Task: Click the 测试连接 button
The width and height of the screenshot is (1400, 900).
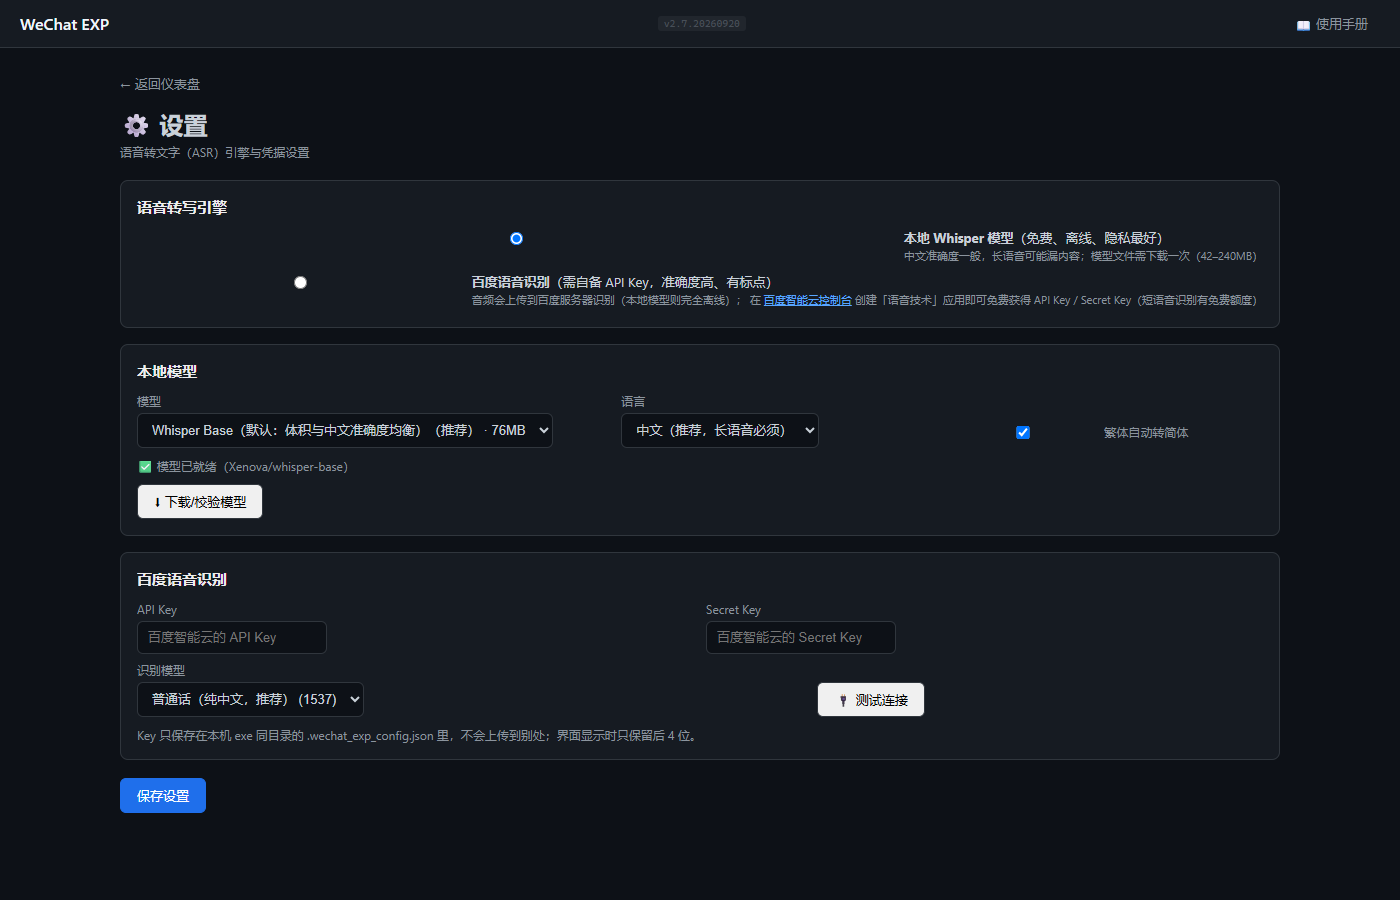Action: pos(871,700)
